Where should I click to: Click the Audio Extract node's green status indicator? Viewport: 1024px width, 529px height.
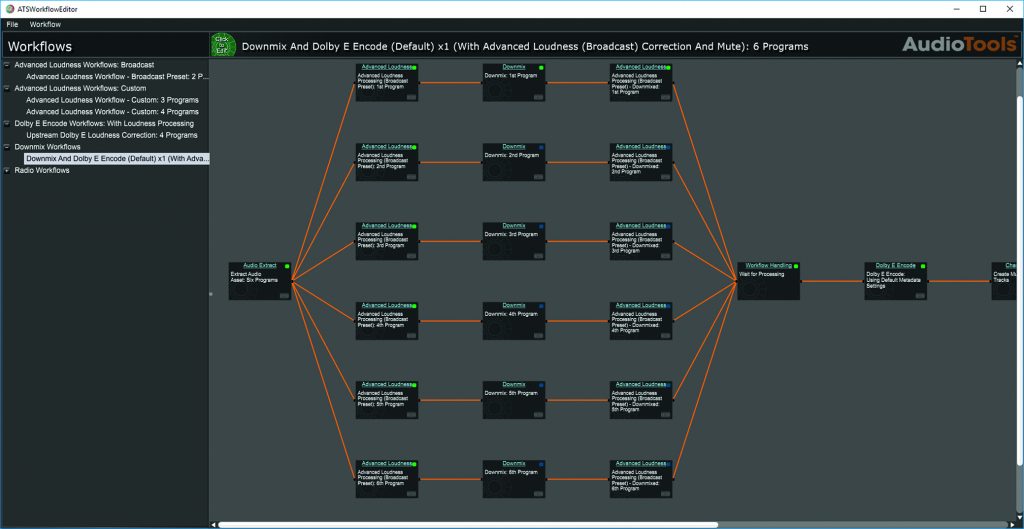[287, 266]
